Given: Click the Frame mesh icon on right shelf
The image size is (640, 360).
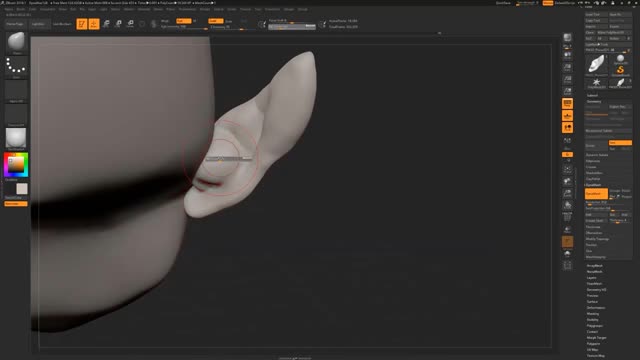Looking at the screenshot, I should point(567,169).
